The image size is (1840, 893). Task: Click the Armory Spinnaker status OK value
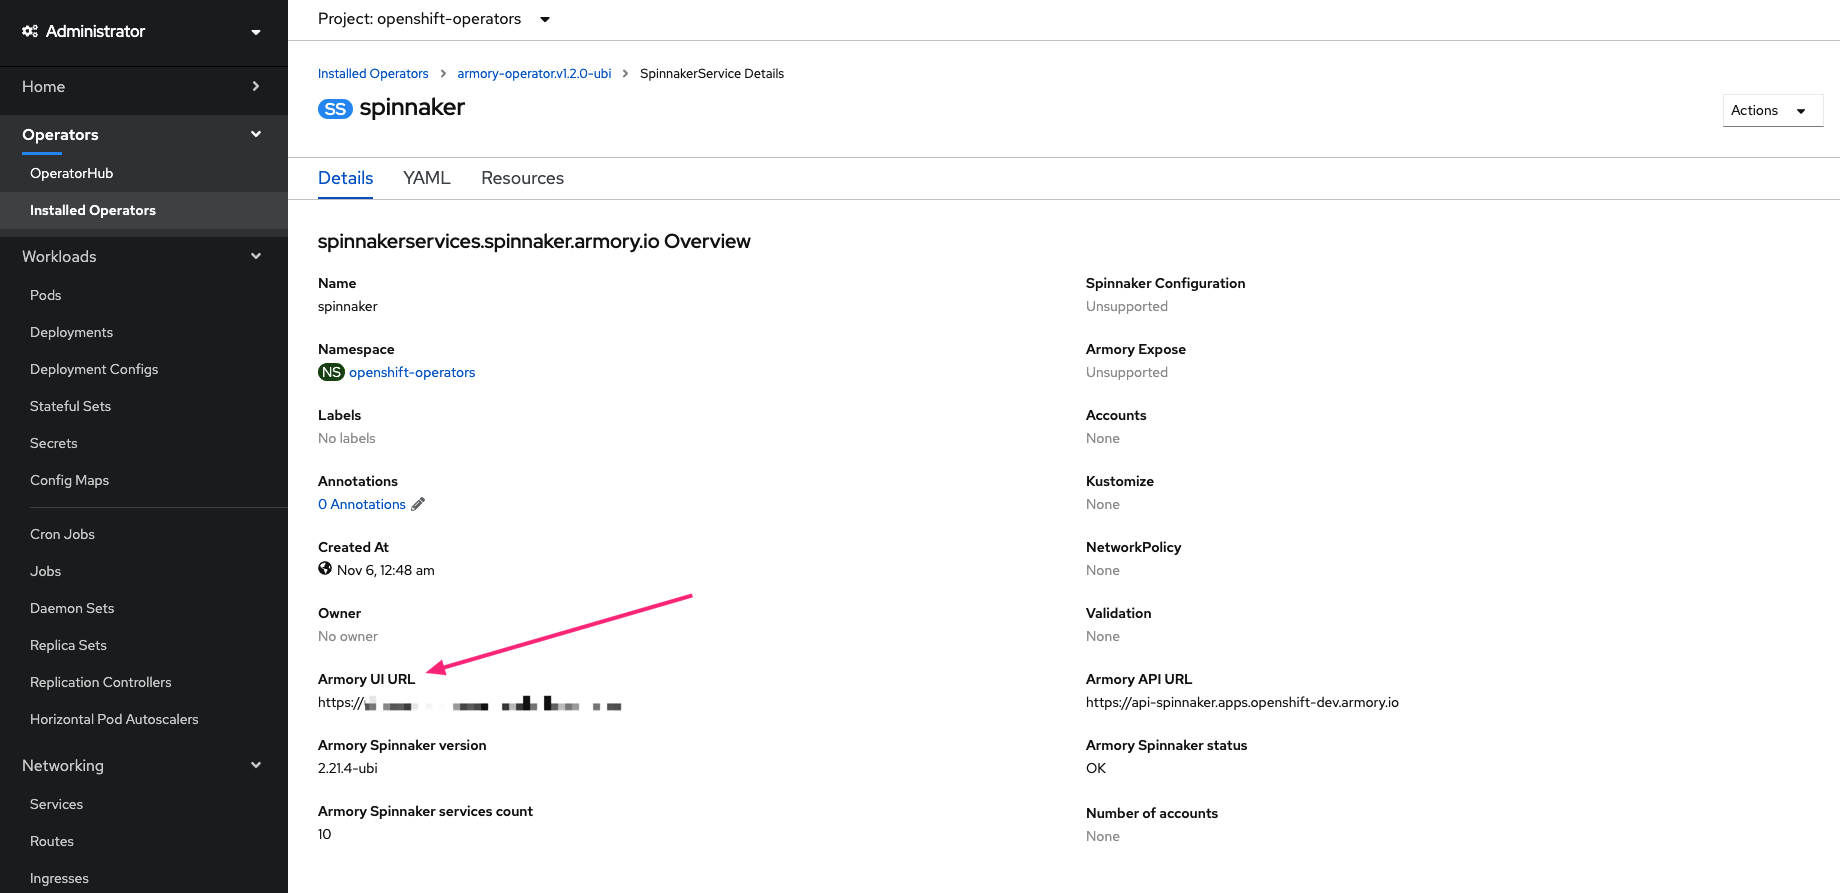pos(1096,768)
